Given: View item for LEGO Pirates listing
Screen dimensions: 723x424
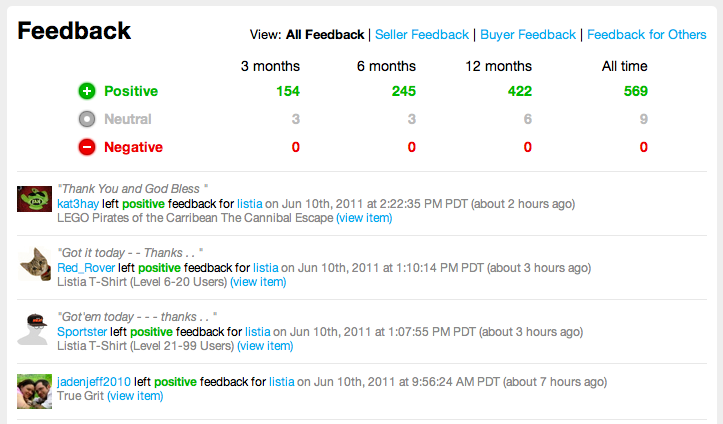Looking at the screenshot, I should coord(364,218).
